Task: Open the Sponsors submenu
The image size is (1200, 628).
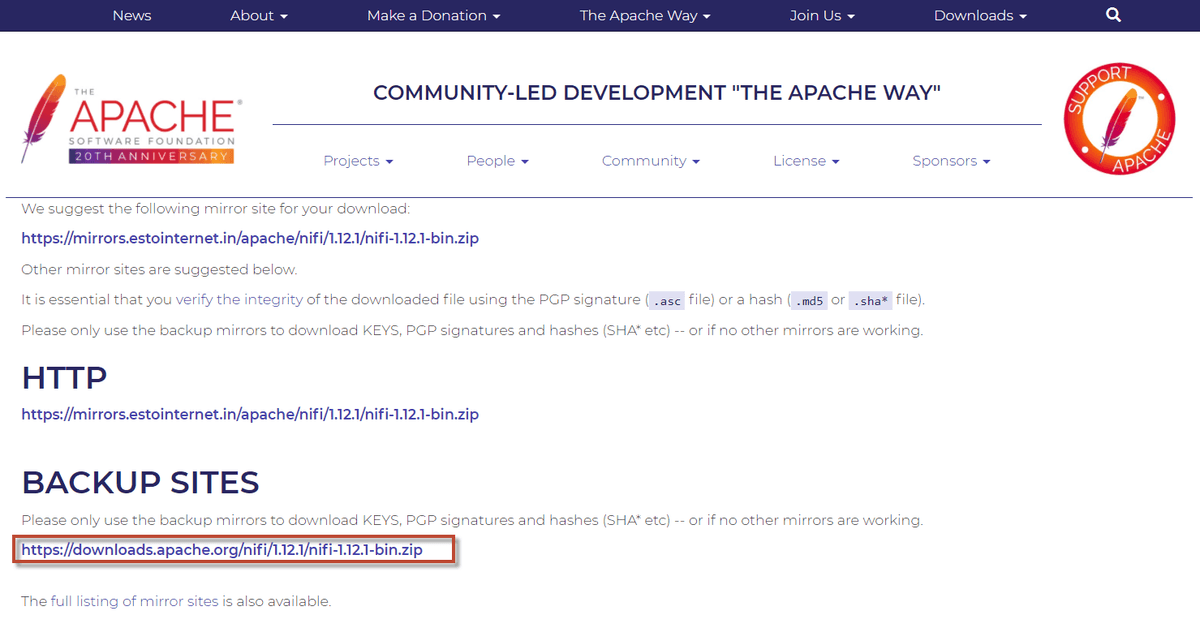Action: coord(951,161)
